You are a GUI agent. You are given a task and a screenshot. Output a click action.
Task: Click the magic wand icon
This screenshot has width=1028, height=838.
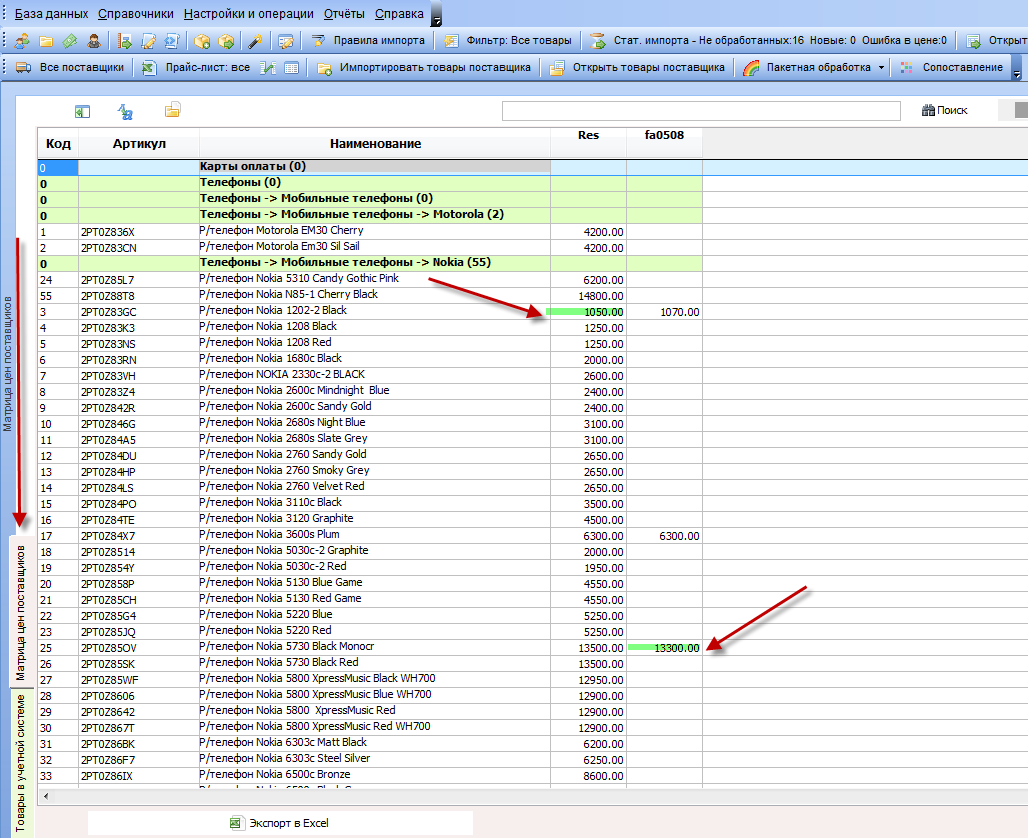click(x=255, y=41)
